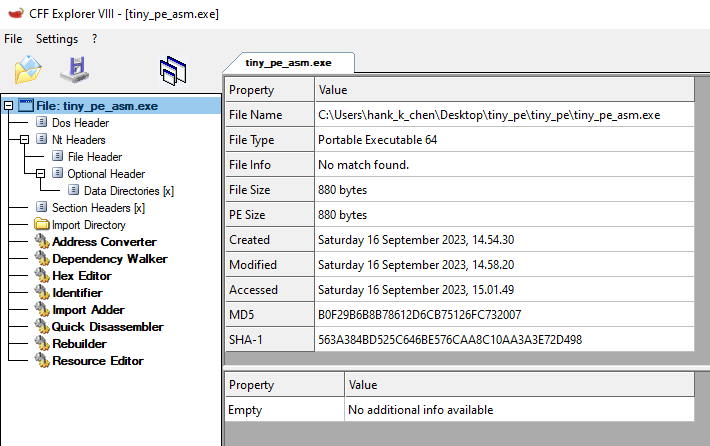The image size is (710, 446).
Task: Select the Portable Executable 64 value
Action: pyautogui.click(x=504, y=140)
